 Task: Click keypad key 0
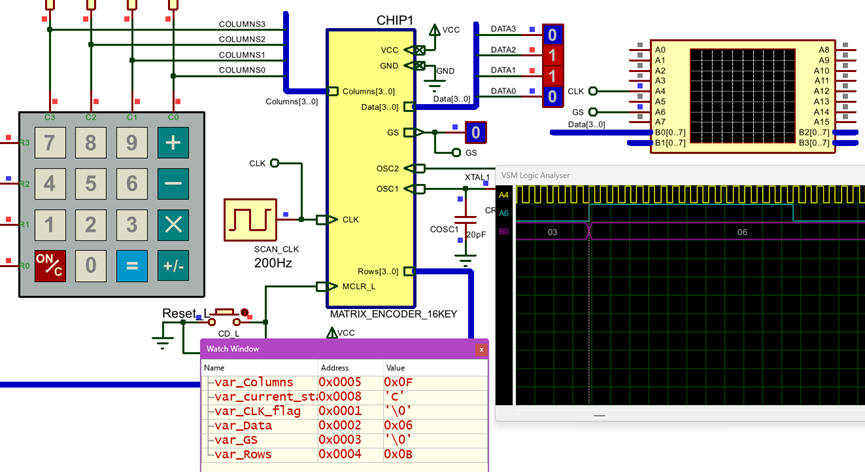tap(91, 266)
